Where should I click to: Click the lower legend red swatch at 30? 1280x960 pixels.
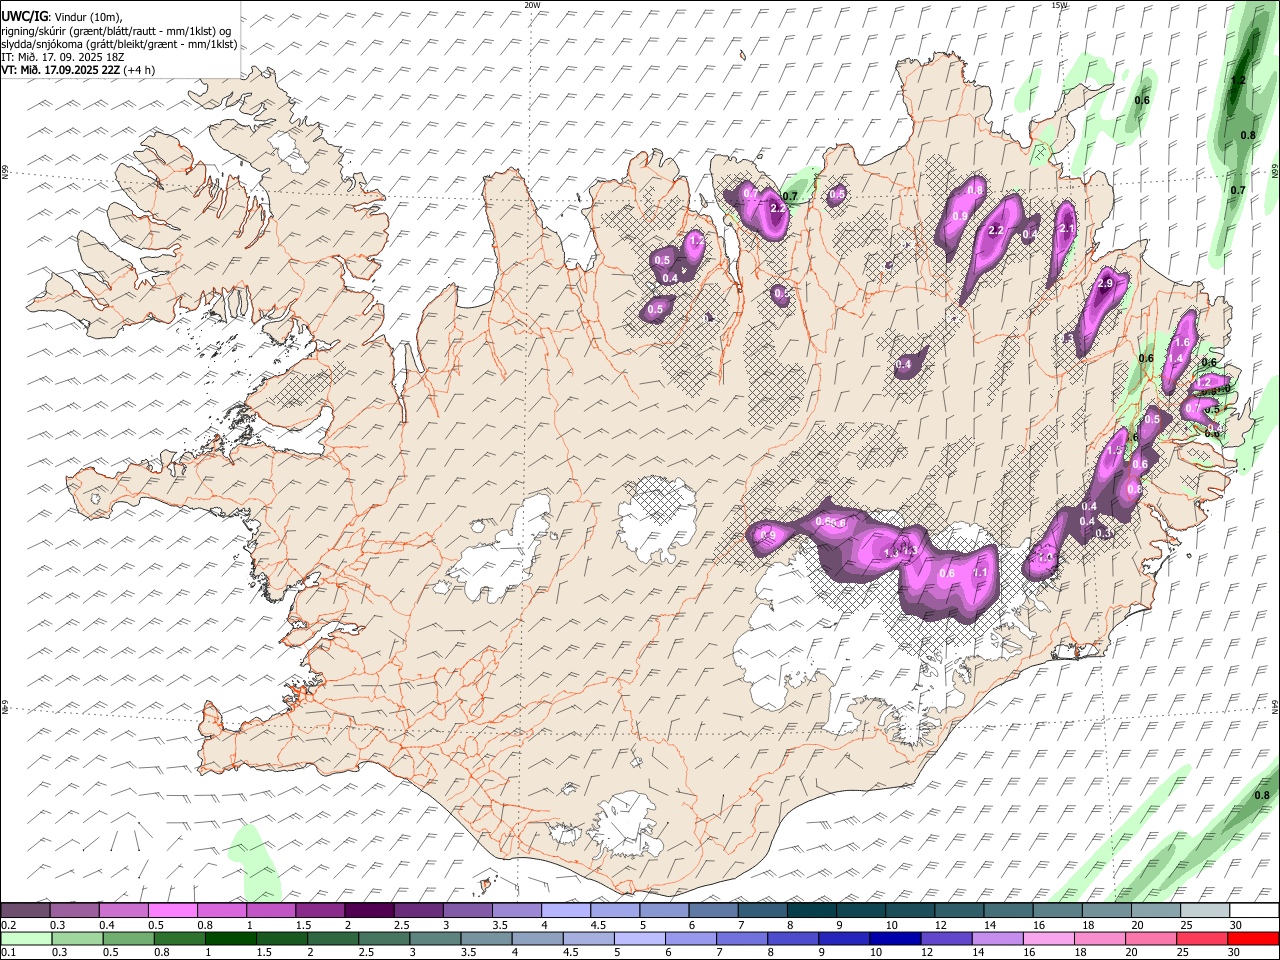tap(1253, 938)
